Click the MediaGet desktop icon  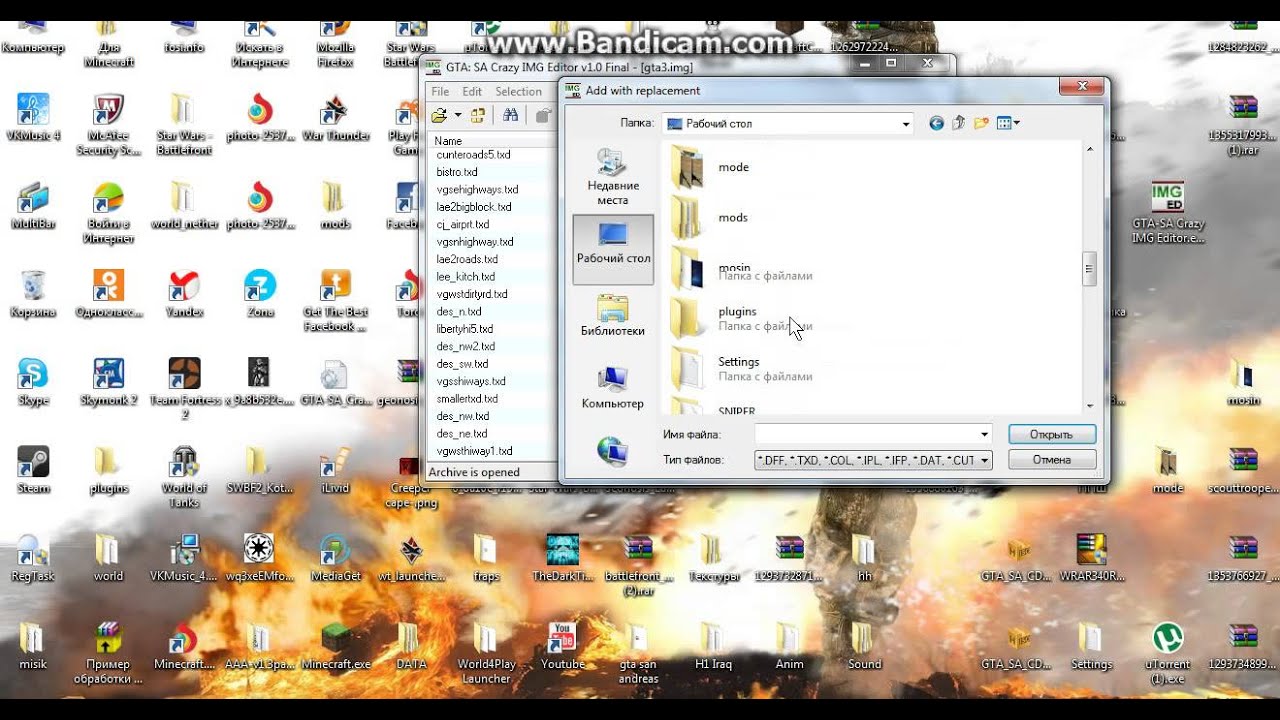(336, 558)
